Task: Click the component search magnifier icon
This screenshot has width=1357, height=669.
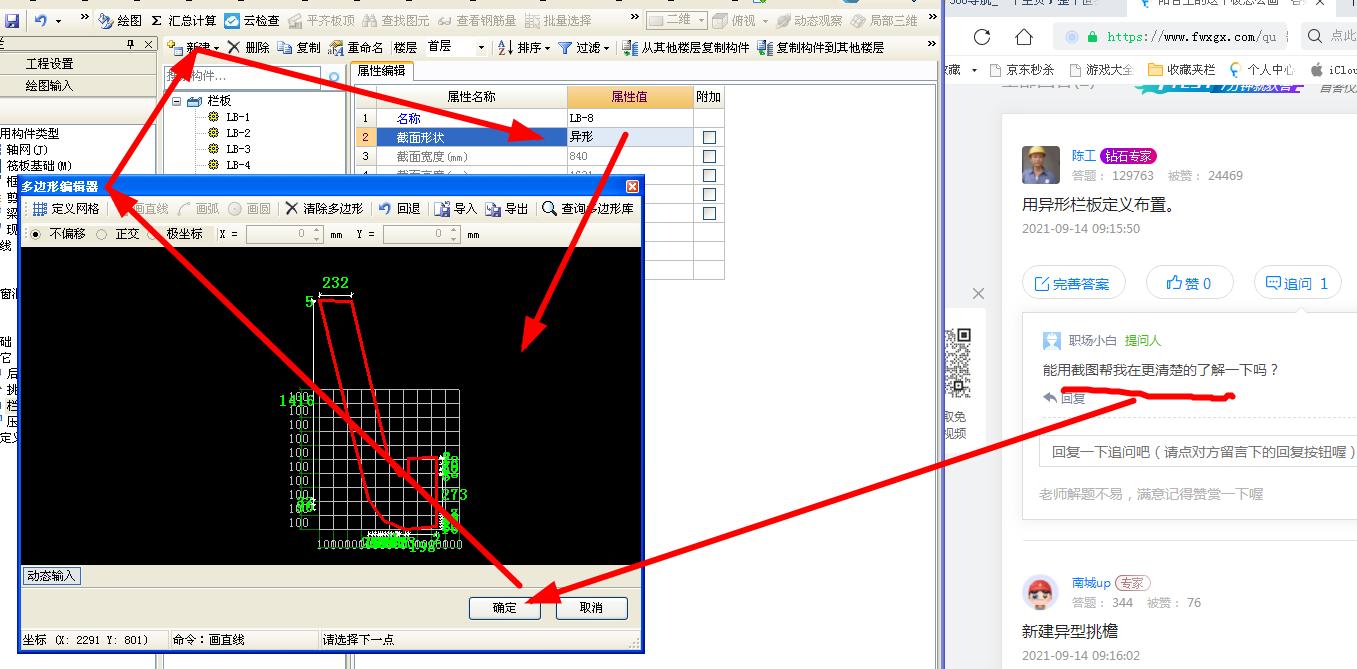Action: [x=334, y=77]
